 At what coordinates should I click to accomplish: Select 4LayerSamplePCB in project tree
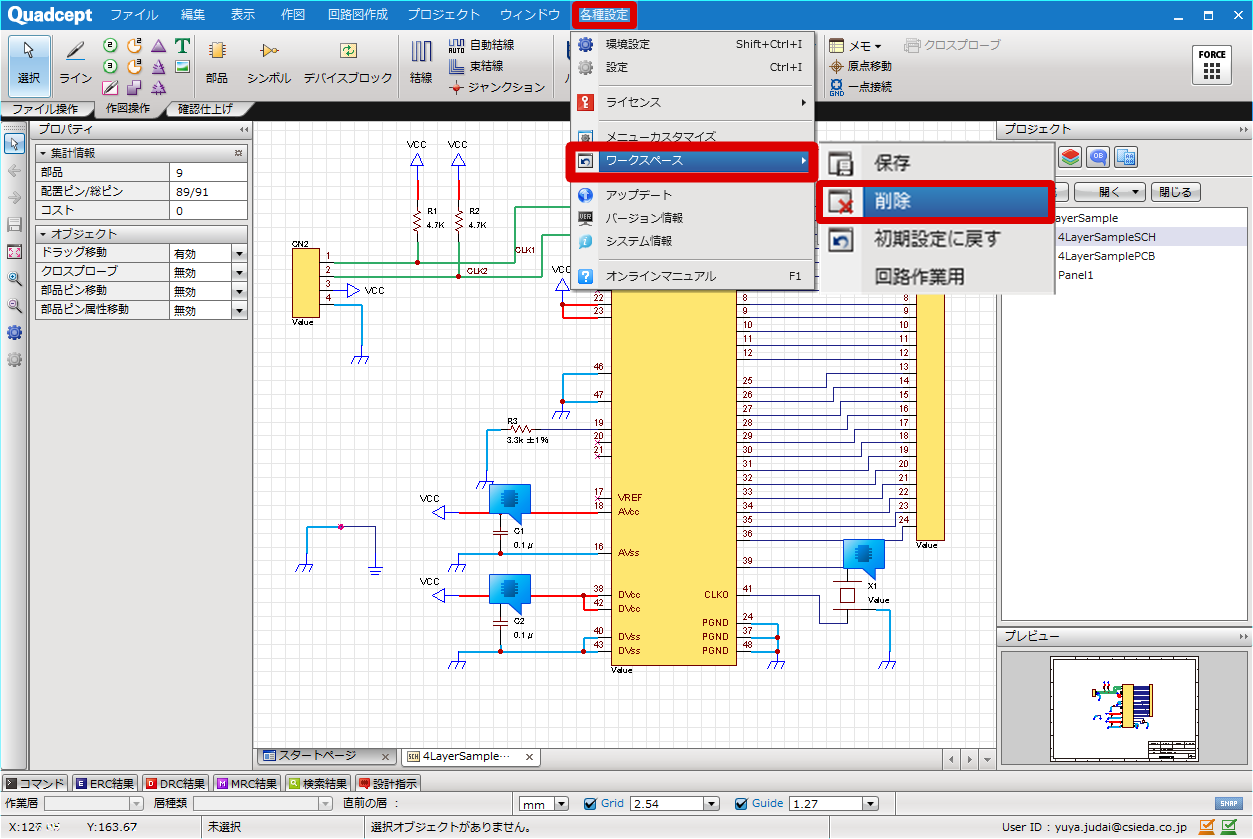(x=1106, y=256)
